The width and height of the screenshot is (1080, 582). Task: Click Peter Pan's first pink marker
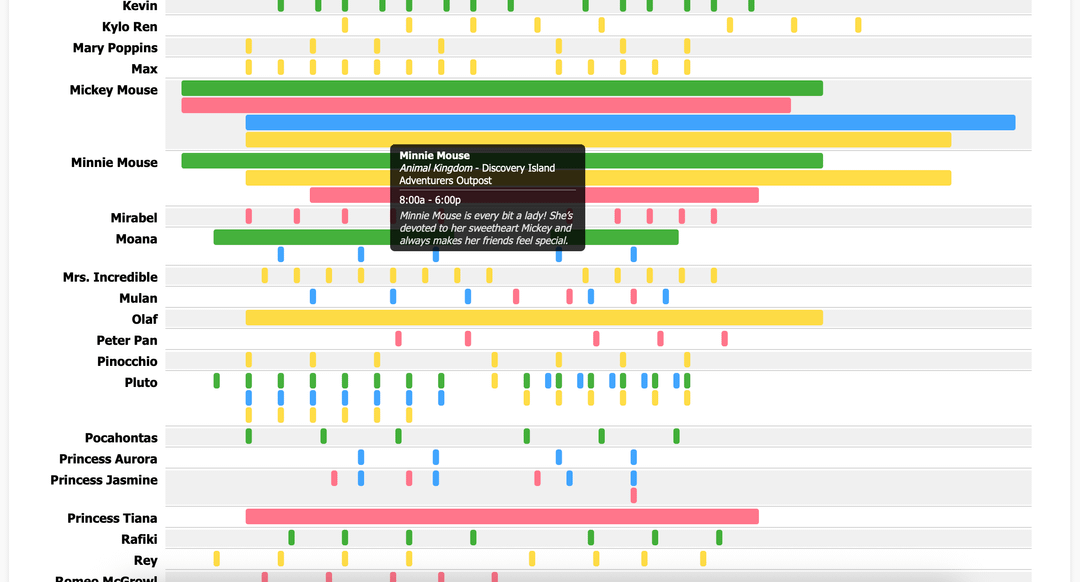click(398, 339)
